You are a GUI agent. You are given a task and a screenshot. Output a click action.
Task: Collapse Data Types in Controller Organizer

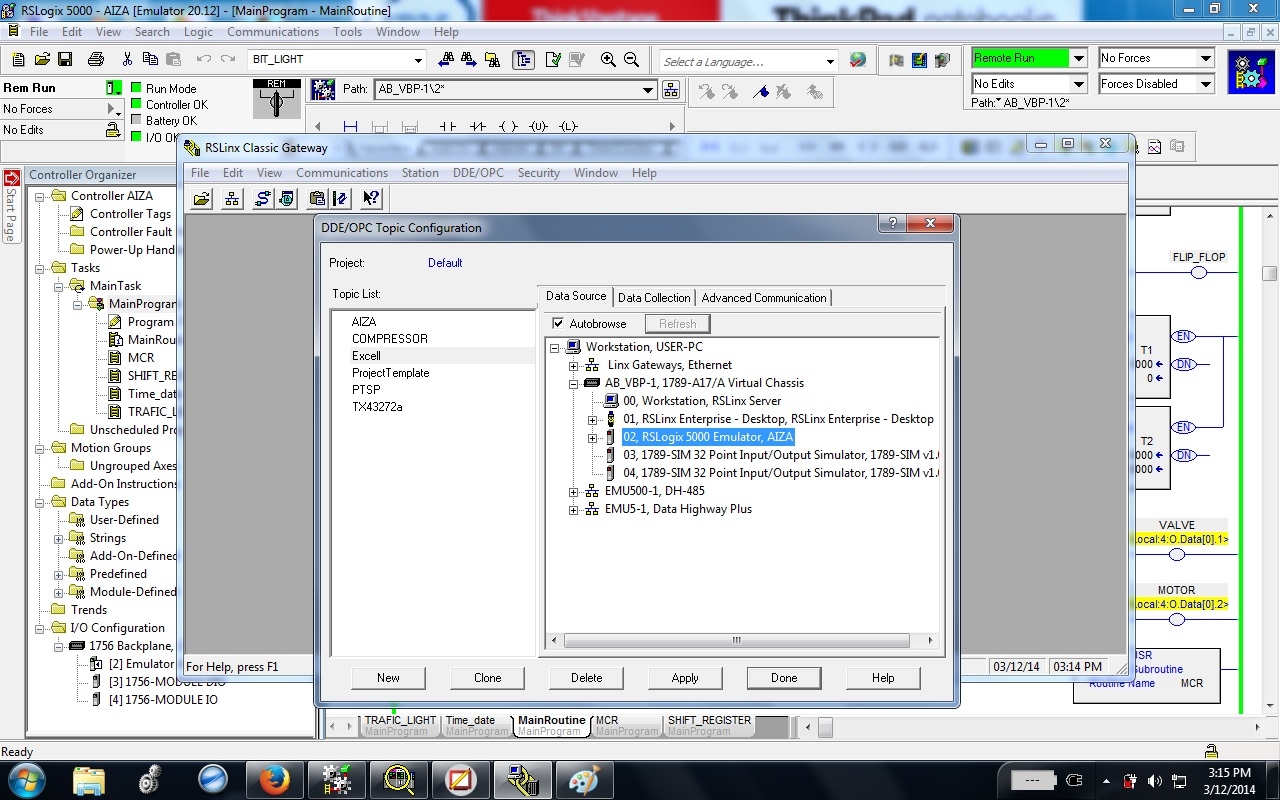(40, 502)
